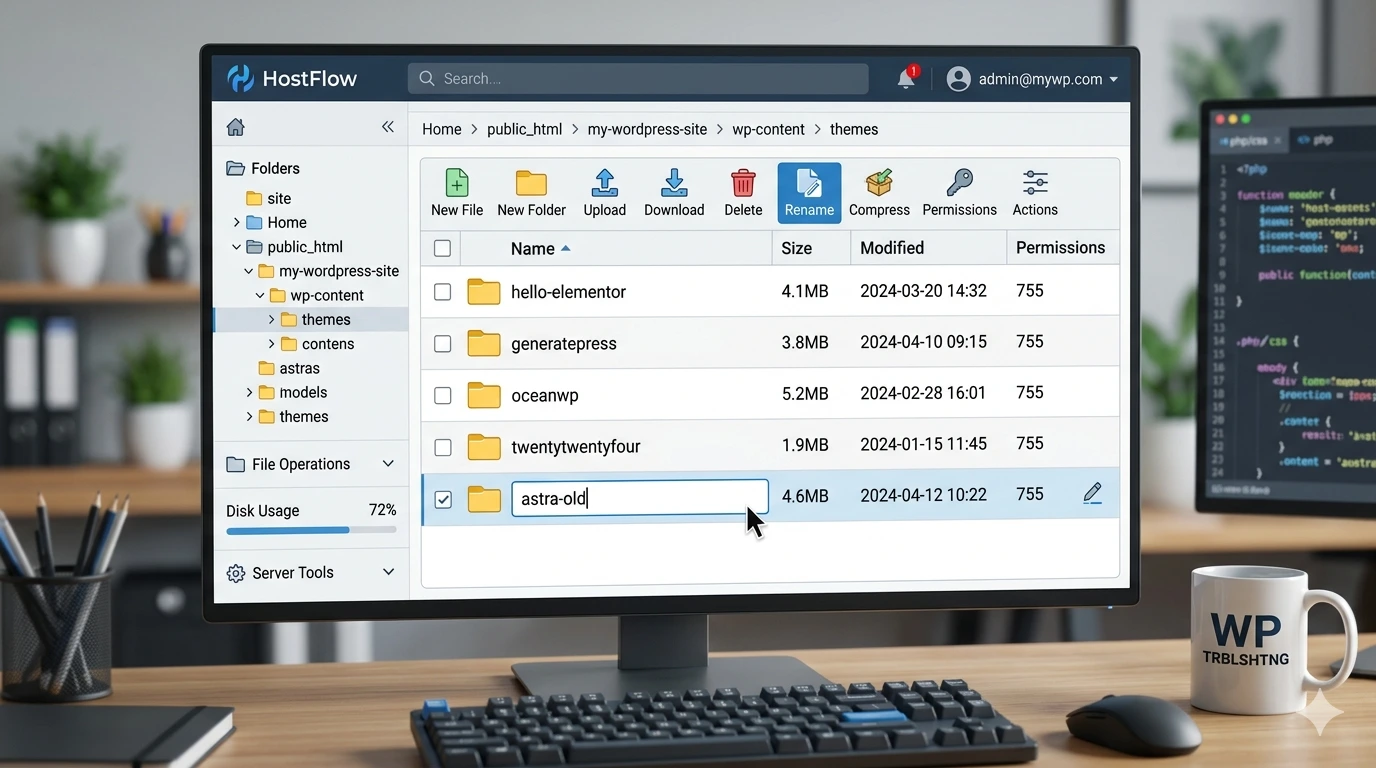Click the user avatar icon
Viewport: 1376px width, 768px height.
coord(959,79)
